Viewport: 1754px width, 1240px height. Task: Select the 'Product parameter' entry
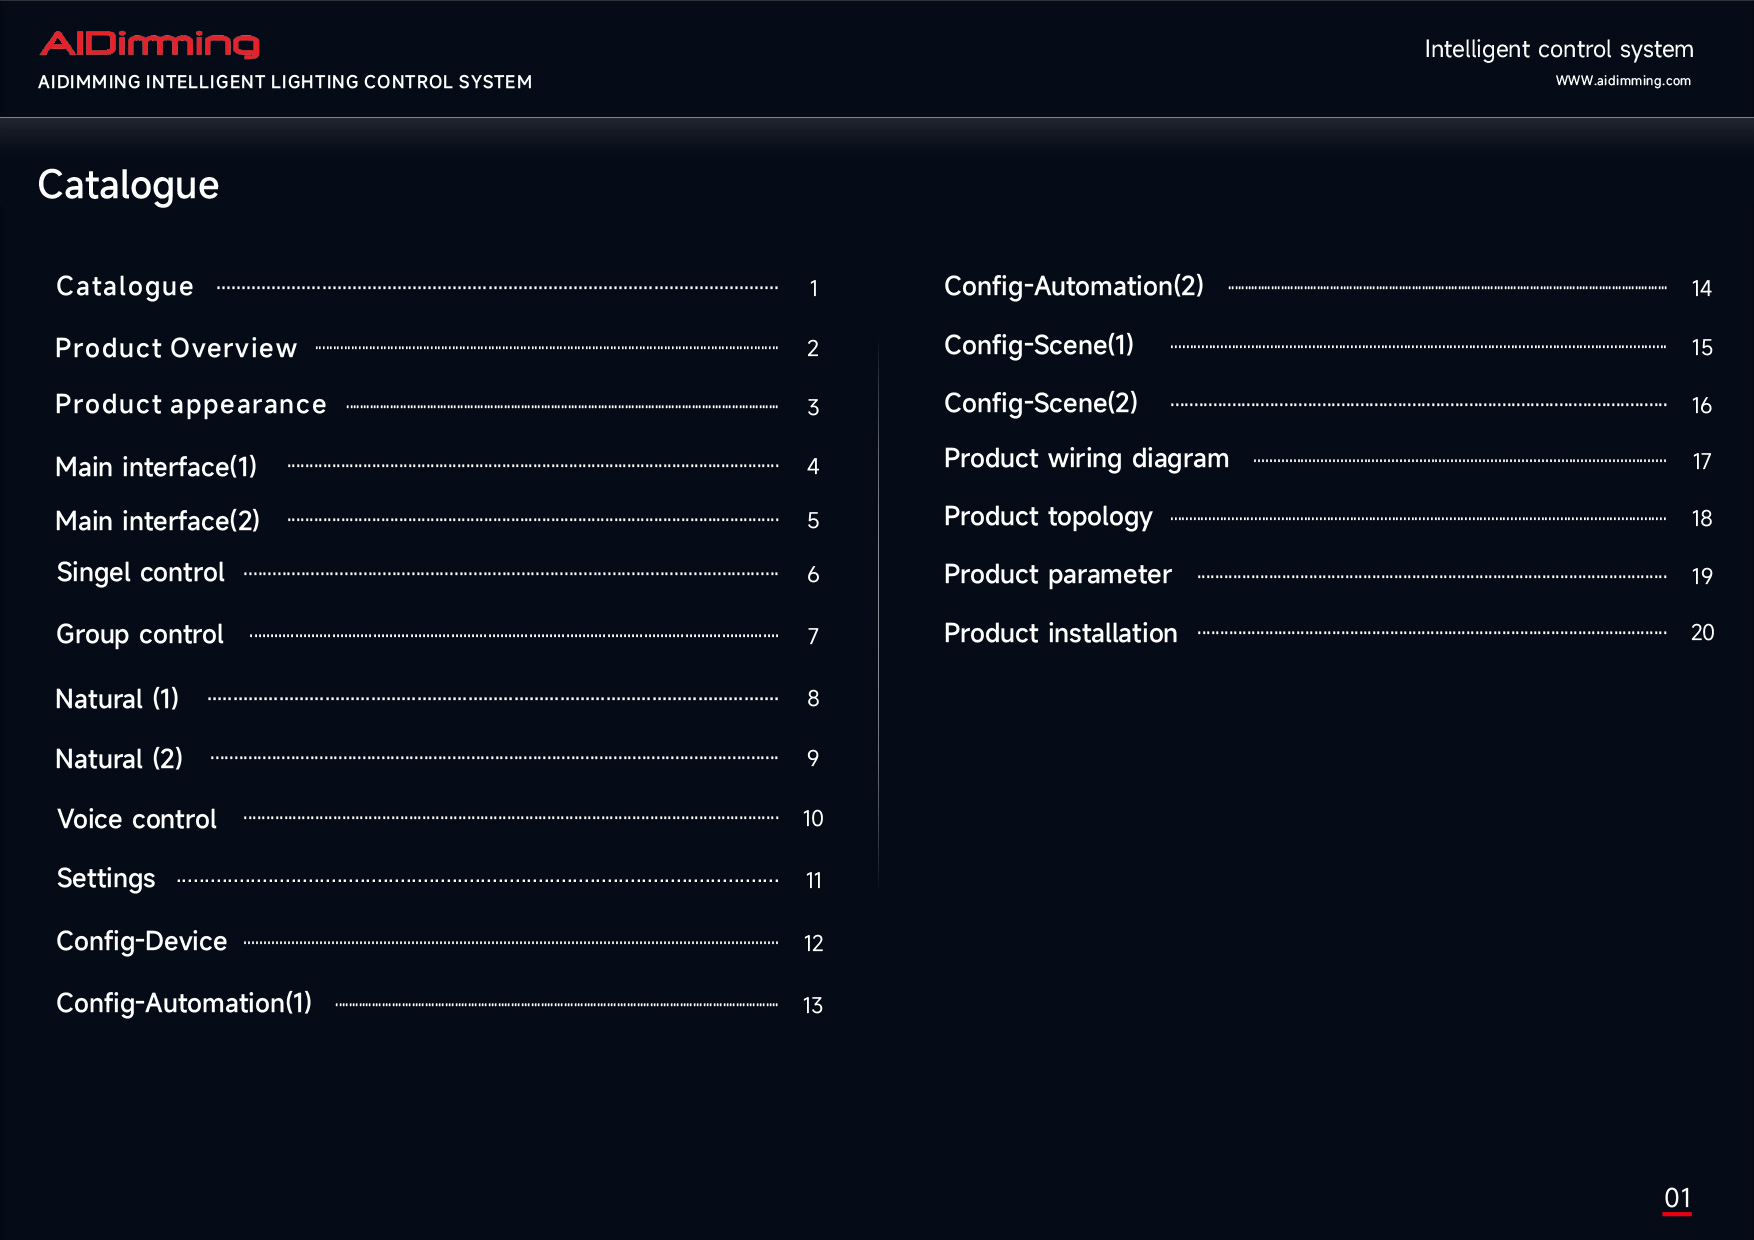point(1058,575)
